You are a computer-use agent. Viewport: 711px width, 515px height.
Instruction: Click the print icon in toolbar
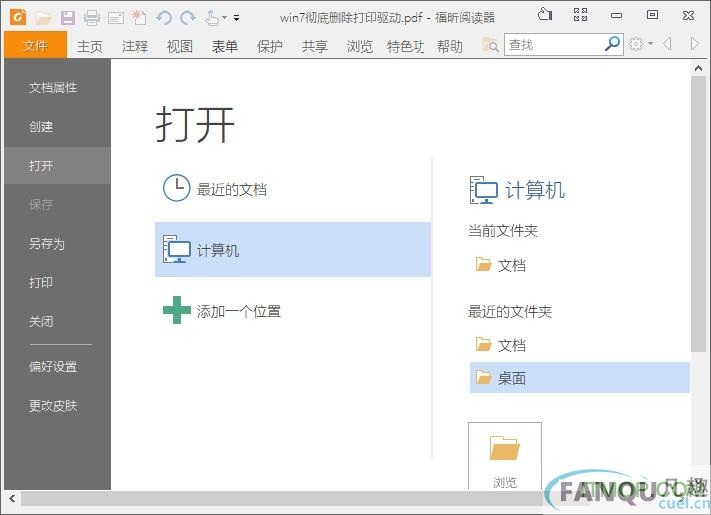pyautogui.click(x=92, y=18)
